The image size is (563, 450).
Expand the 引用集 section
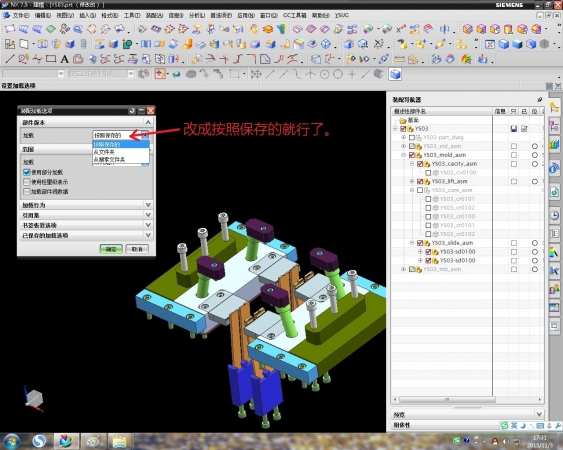pos(87,215)
